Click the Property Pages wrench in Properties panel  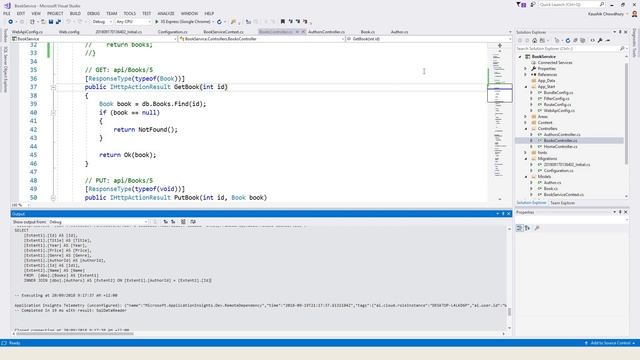click(x=537, y=228)
